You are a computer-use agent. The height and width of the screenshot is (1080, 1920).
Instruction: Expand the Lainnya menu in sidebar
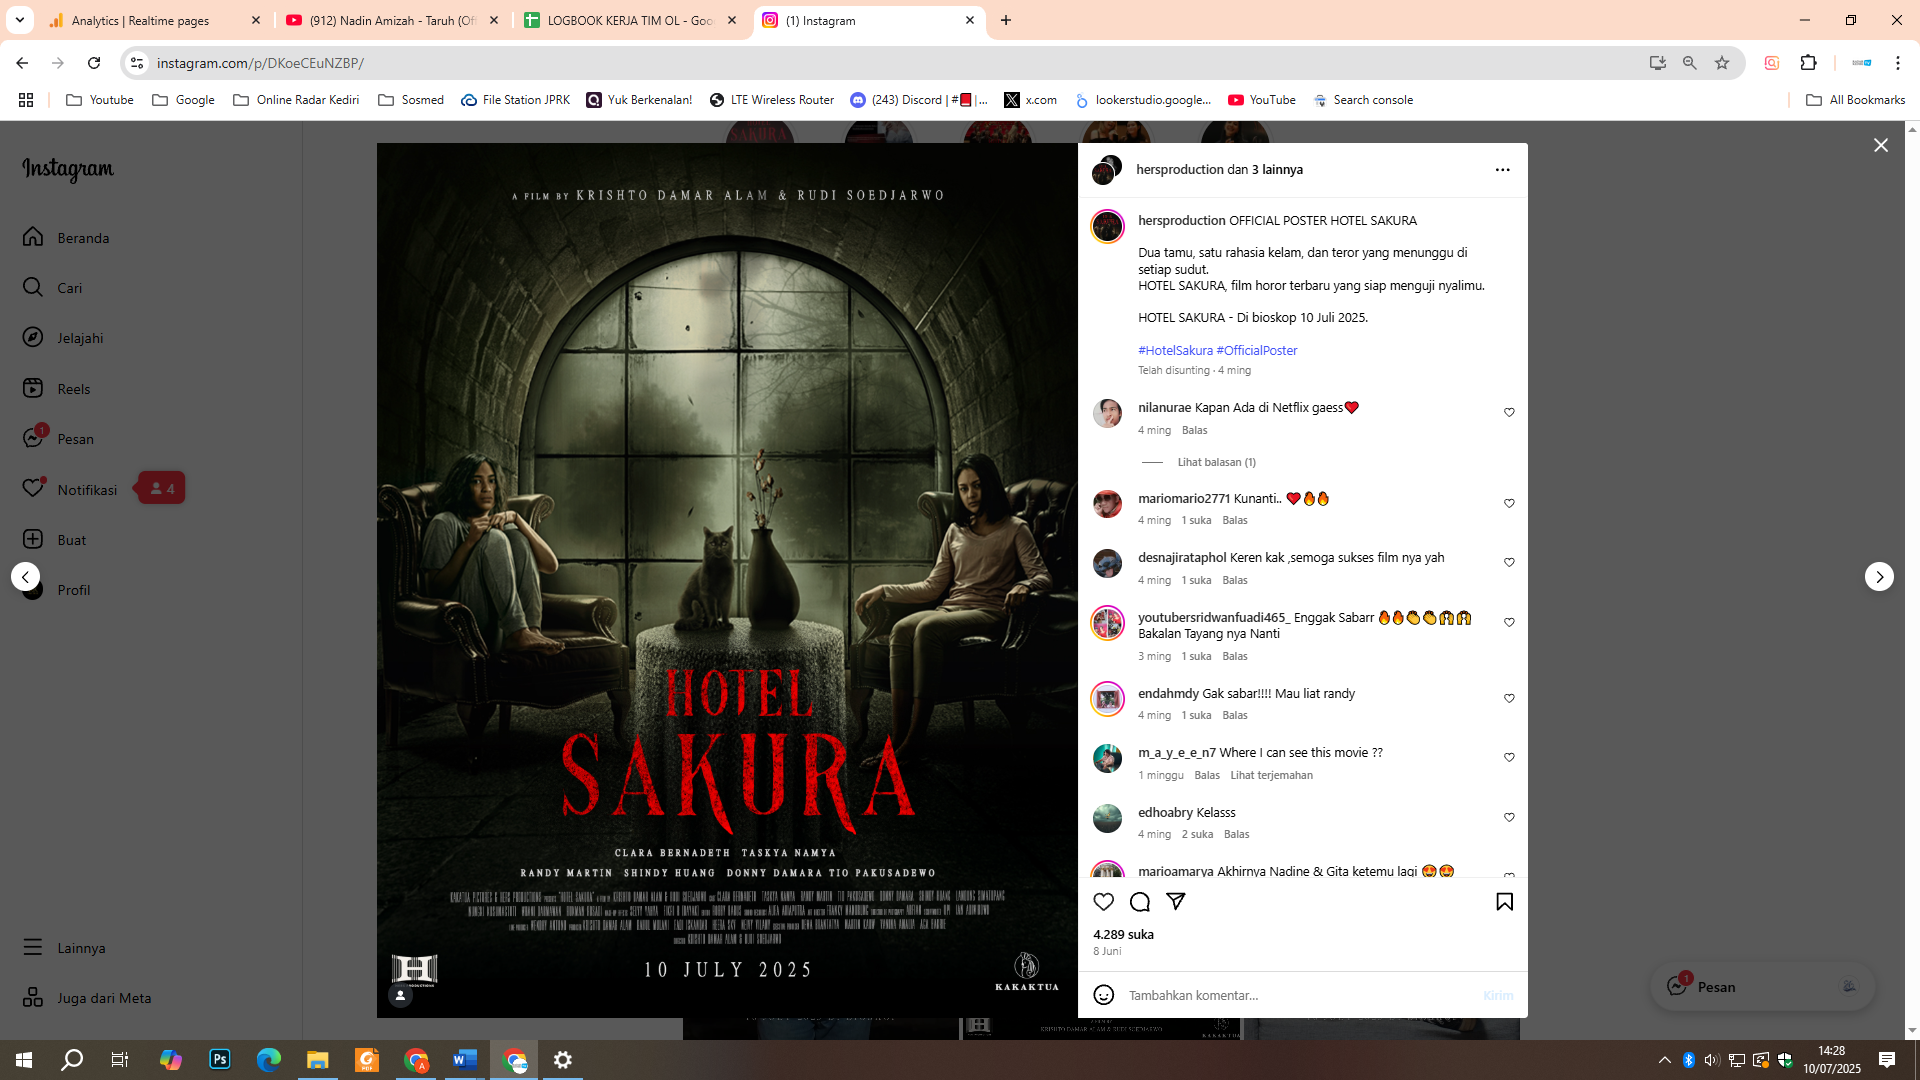point(64,948)
